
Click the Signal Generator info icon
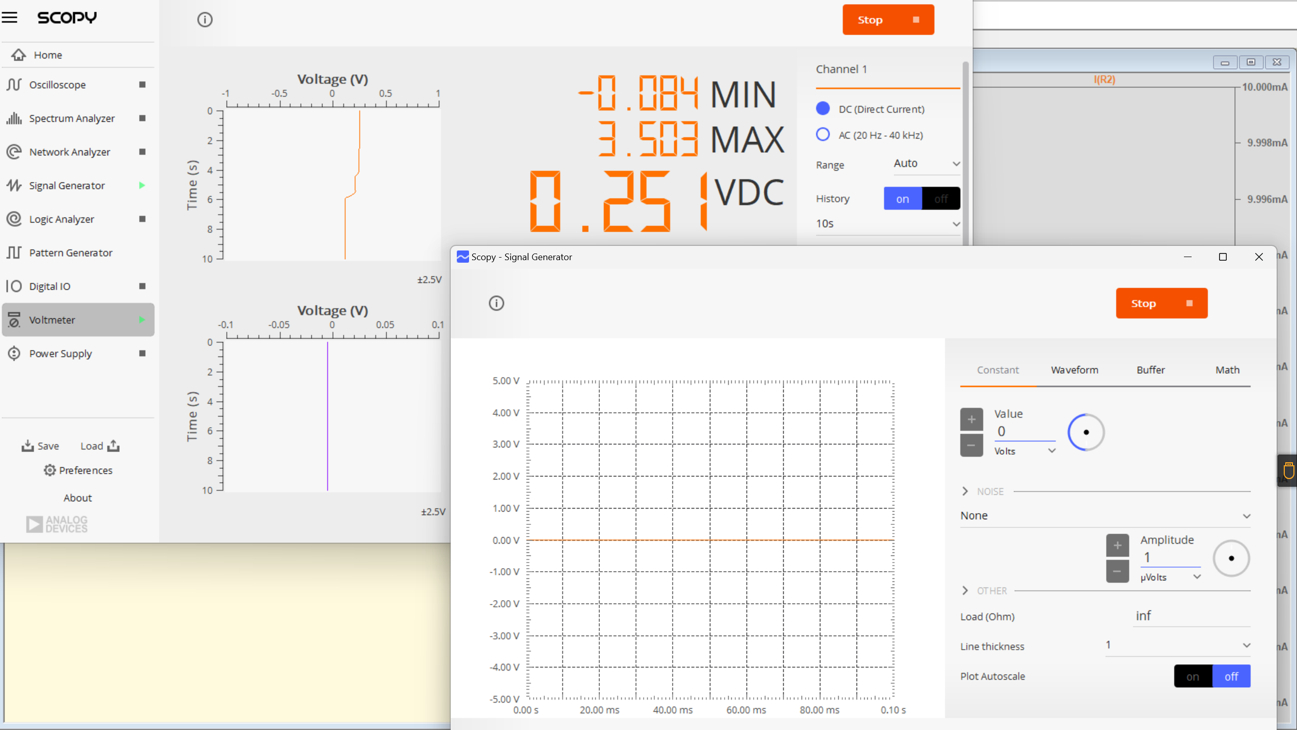(x=496, y=303)
